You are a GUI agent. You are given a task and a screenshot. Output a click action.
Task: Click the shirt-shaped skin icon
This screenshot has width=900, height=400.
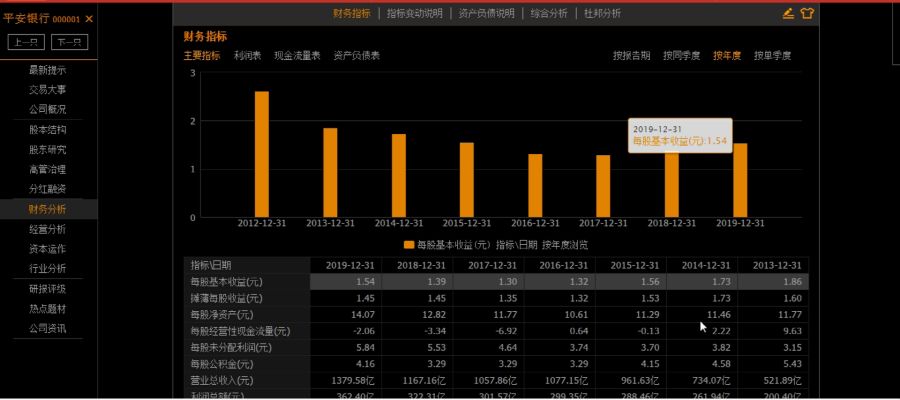807,13
